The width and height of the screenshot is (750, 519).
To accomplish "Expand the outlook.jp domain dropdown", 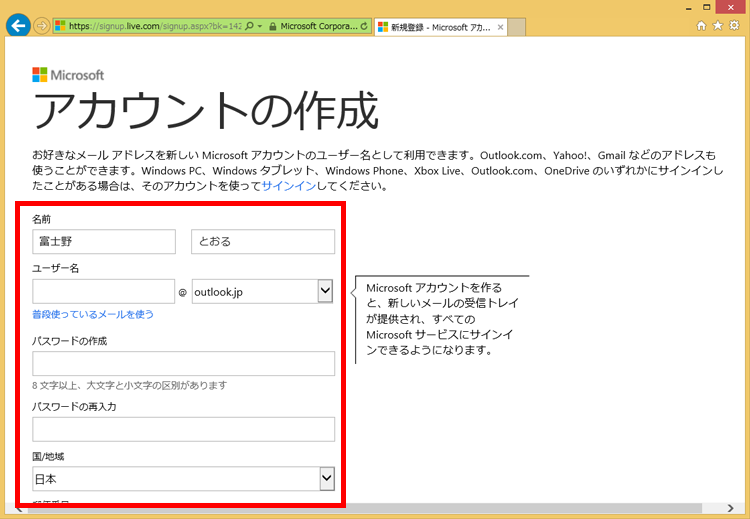I will point(325,291).
